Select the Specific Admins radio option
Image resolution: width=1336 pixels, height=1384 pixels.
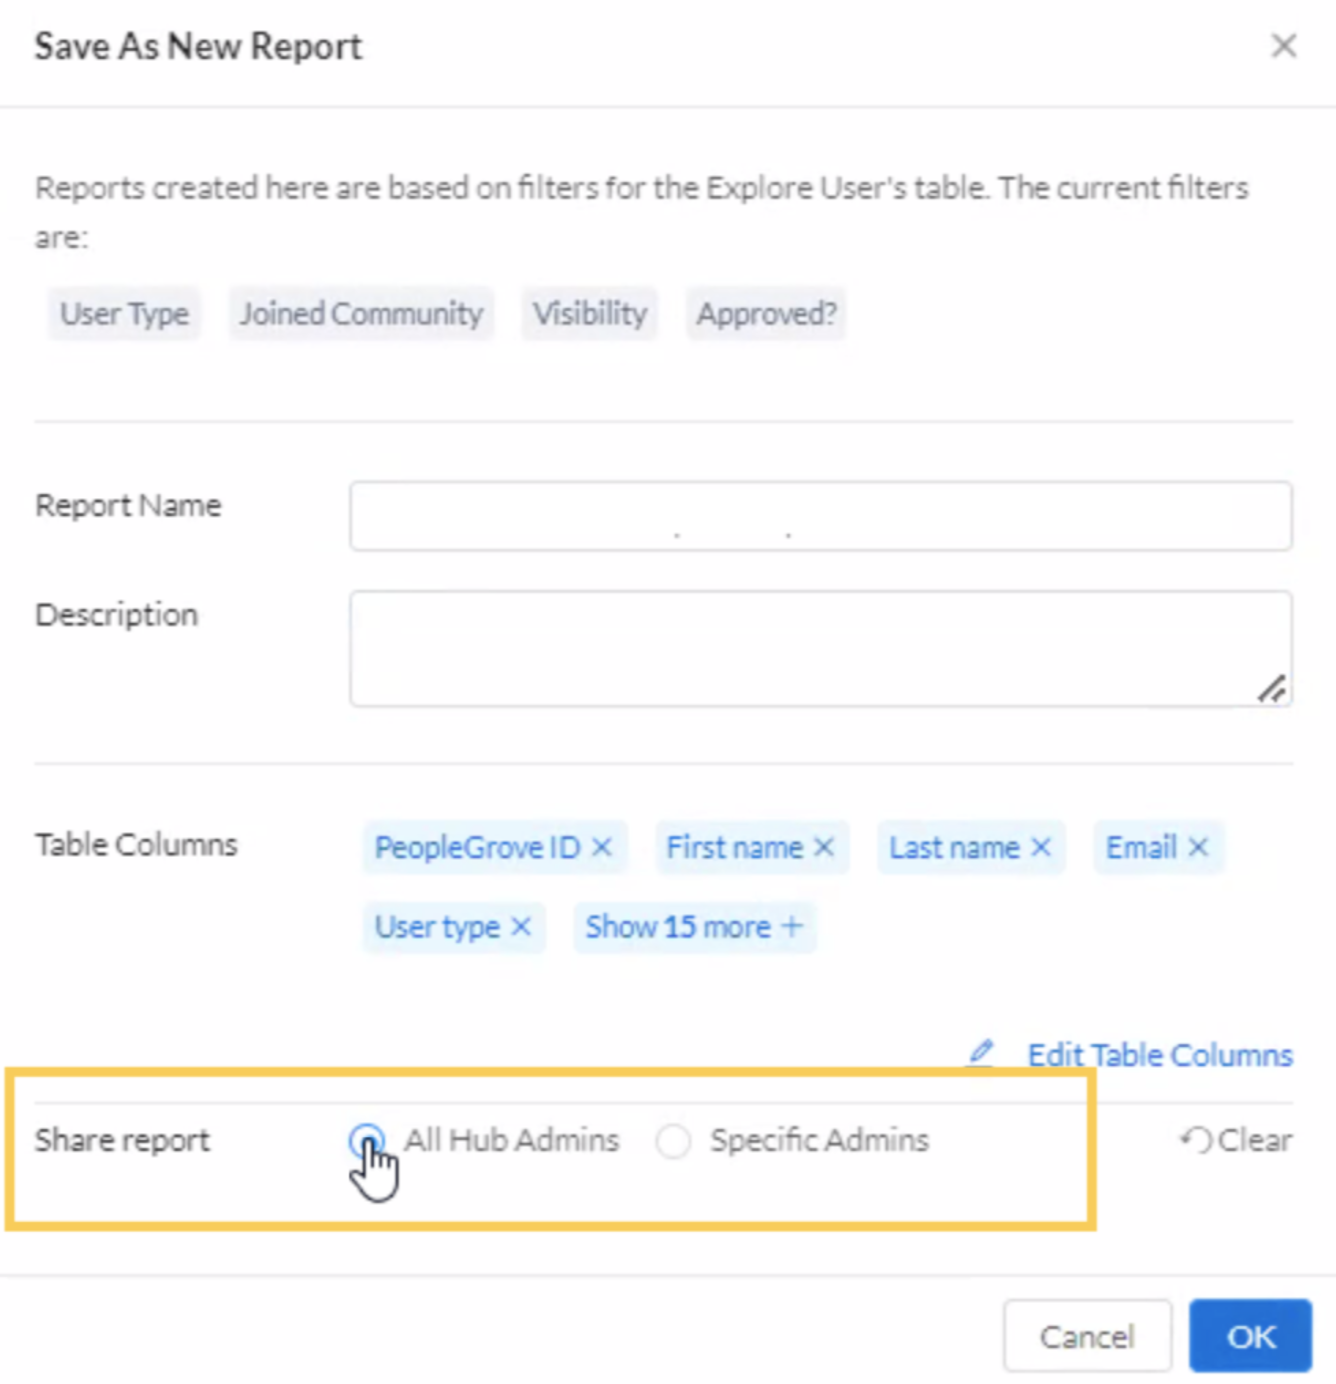[x=673, y=1141]
